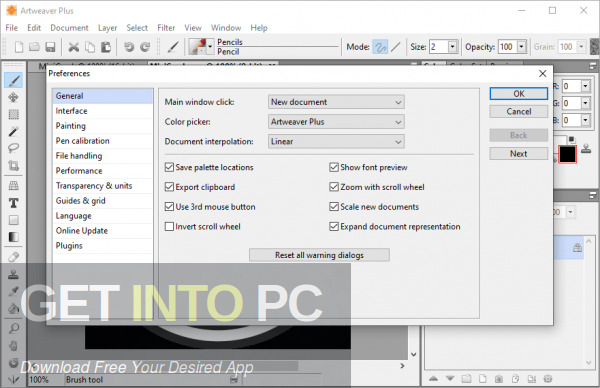The height and width of the screenshot is (388, 600).
Task: Toggle Save palette locations checkbox
Action: pyautogui.click(x=169, y=167)
